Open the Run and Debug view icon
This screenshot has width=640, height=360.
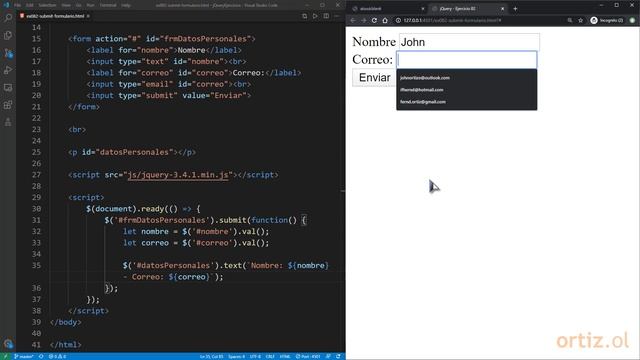pos(8,70)
